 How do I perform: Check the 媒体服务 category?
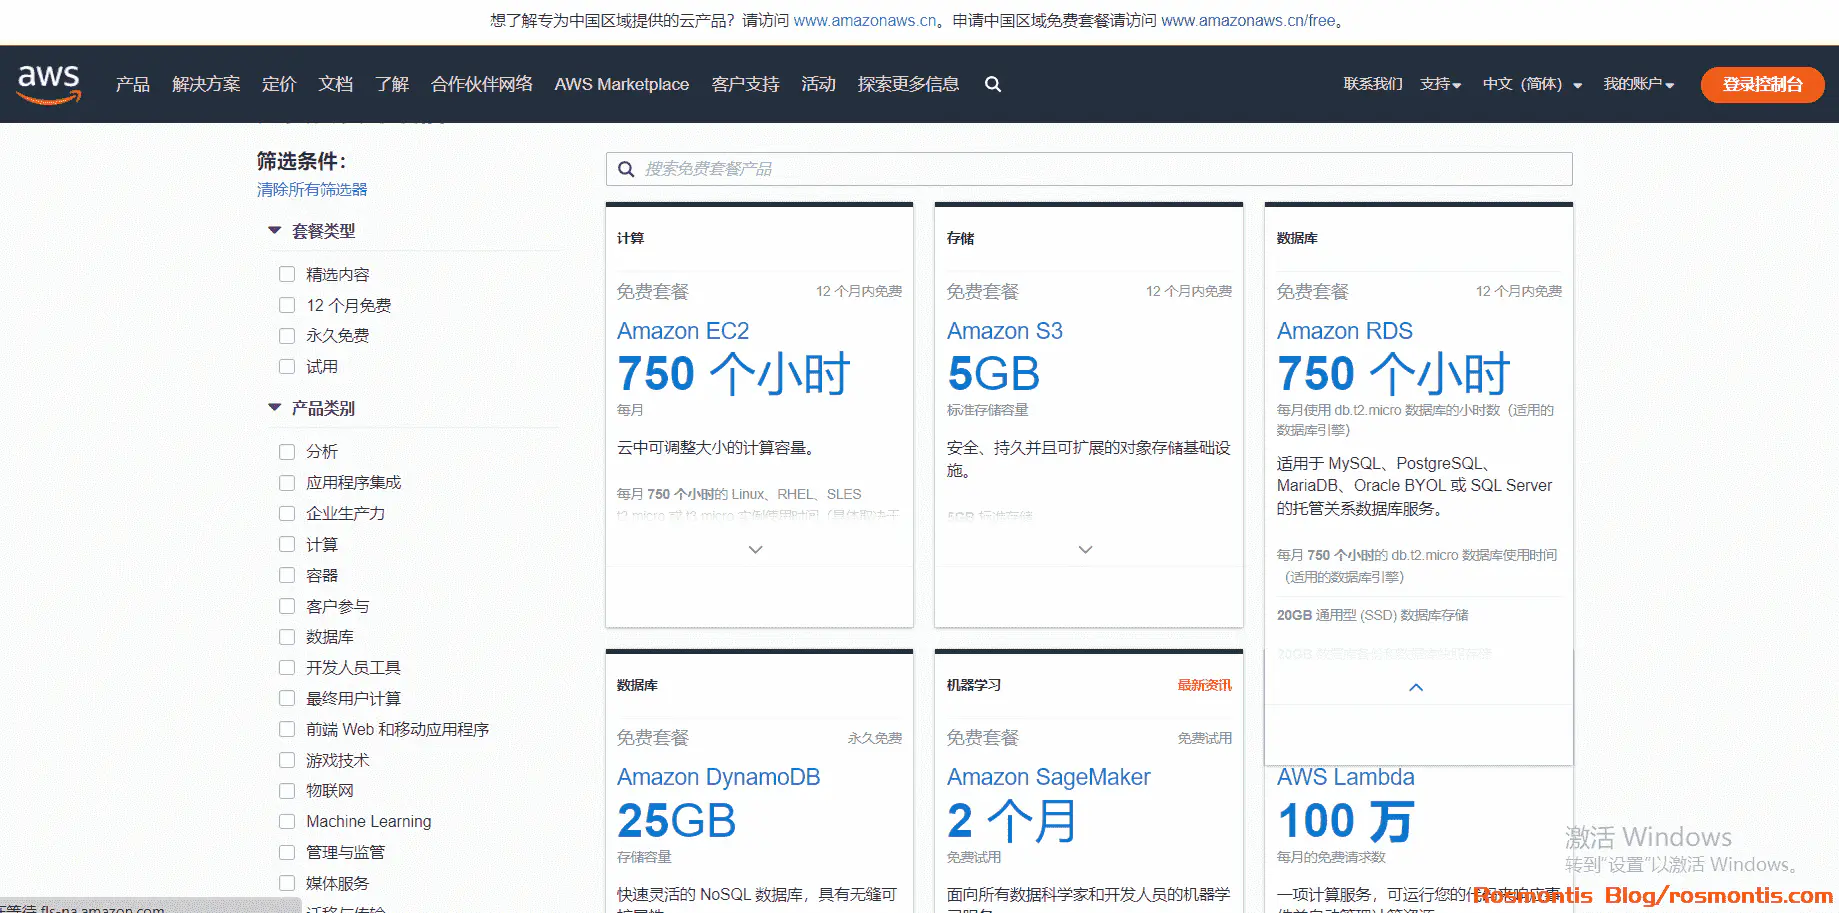[287, 883]
